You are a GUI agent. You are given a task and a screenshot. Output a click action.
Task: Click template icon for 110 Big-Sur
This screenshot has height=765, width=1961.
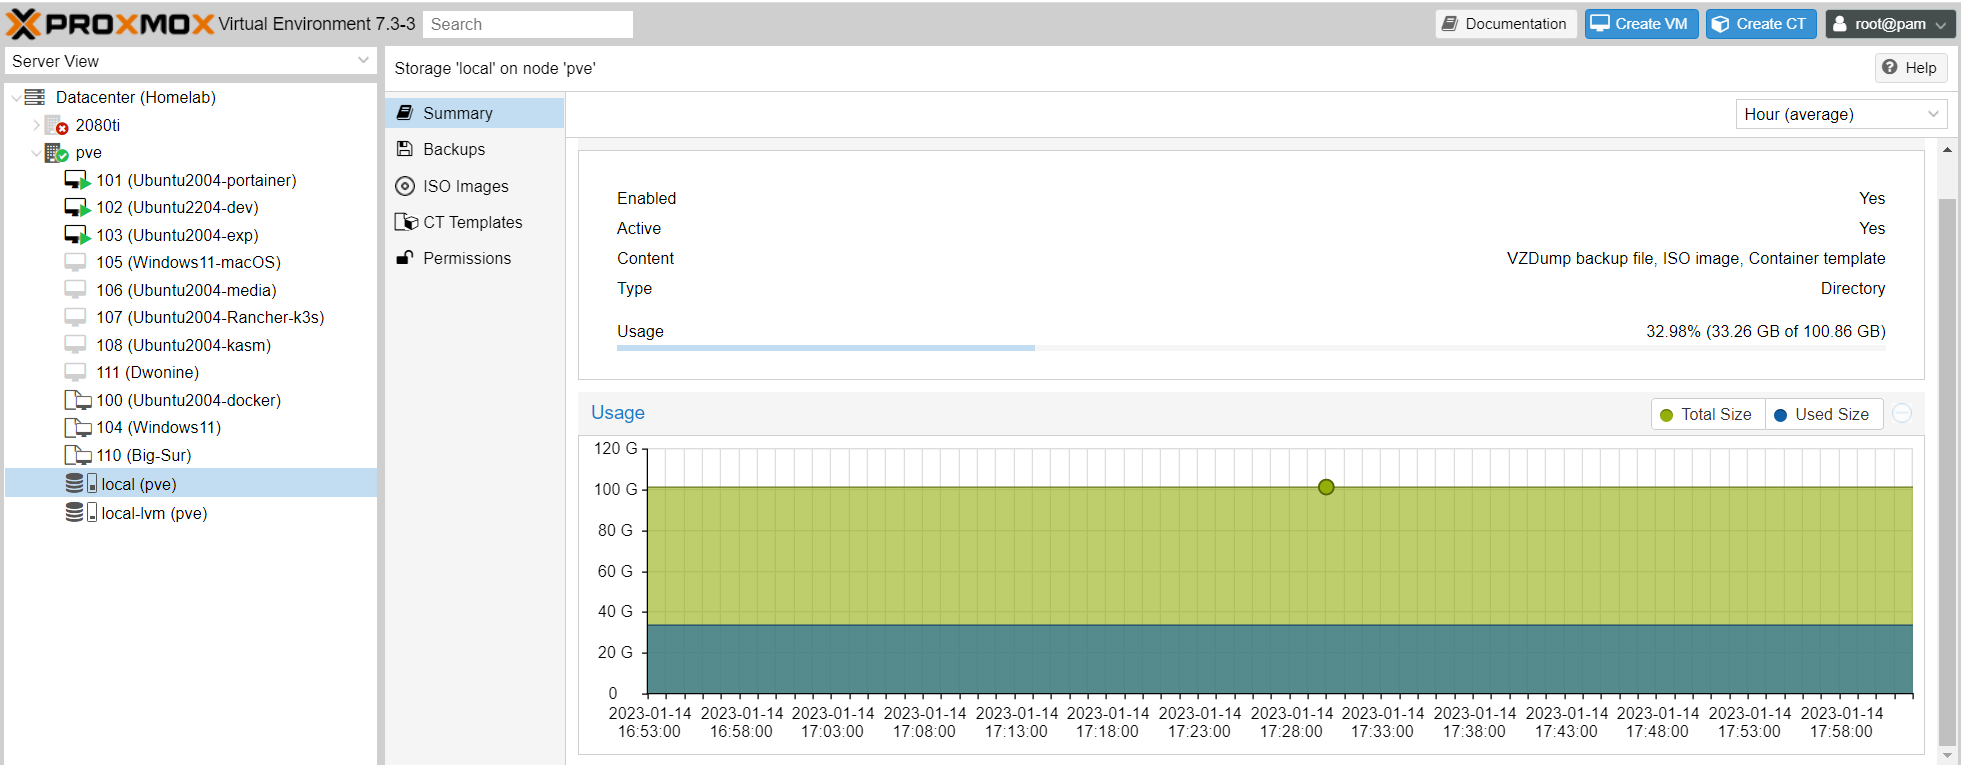click(77, 455)
